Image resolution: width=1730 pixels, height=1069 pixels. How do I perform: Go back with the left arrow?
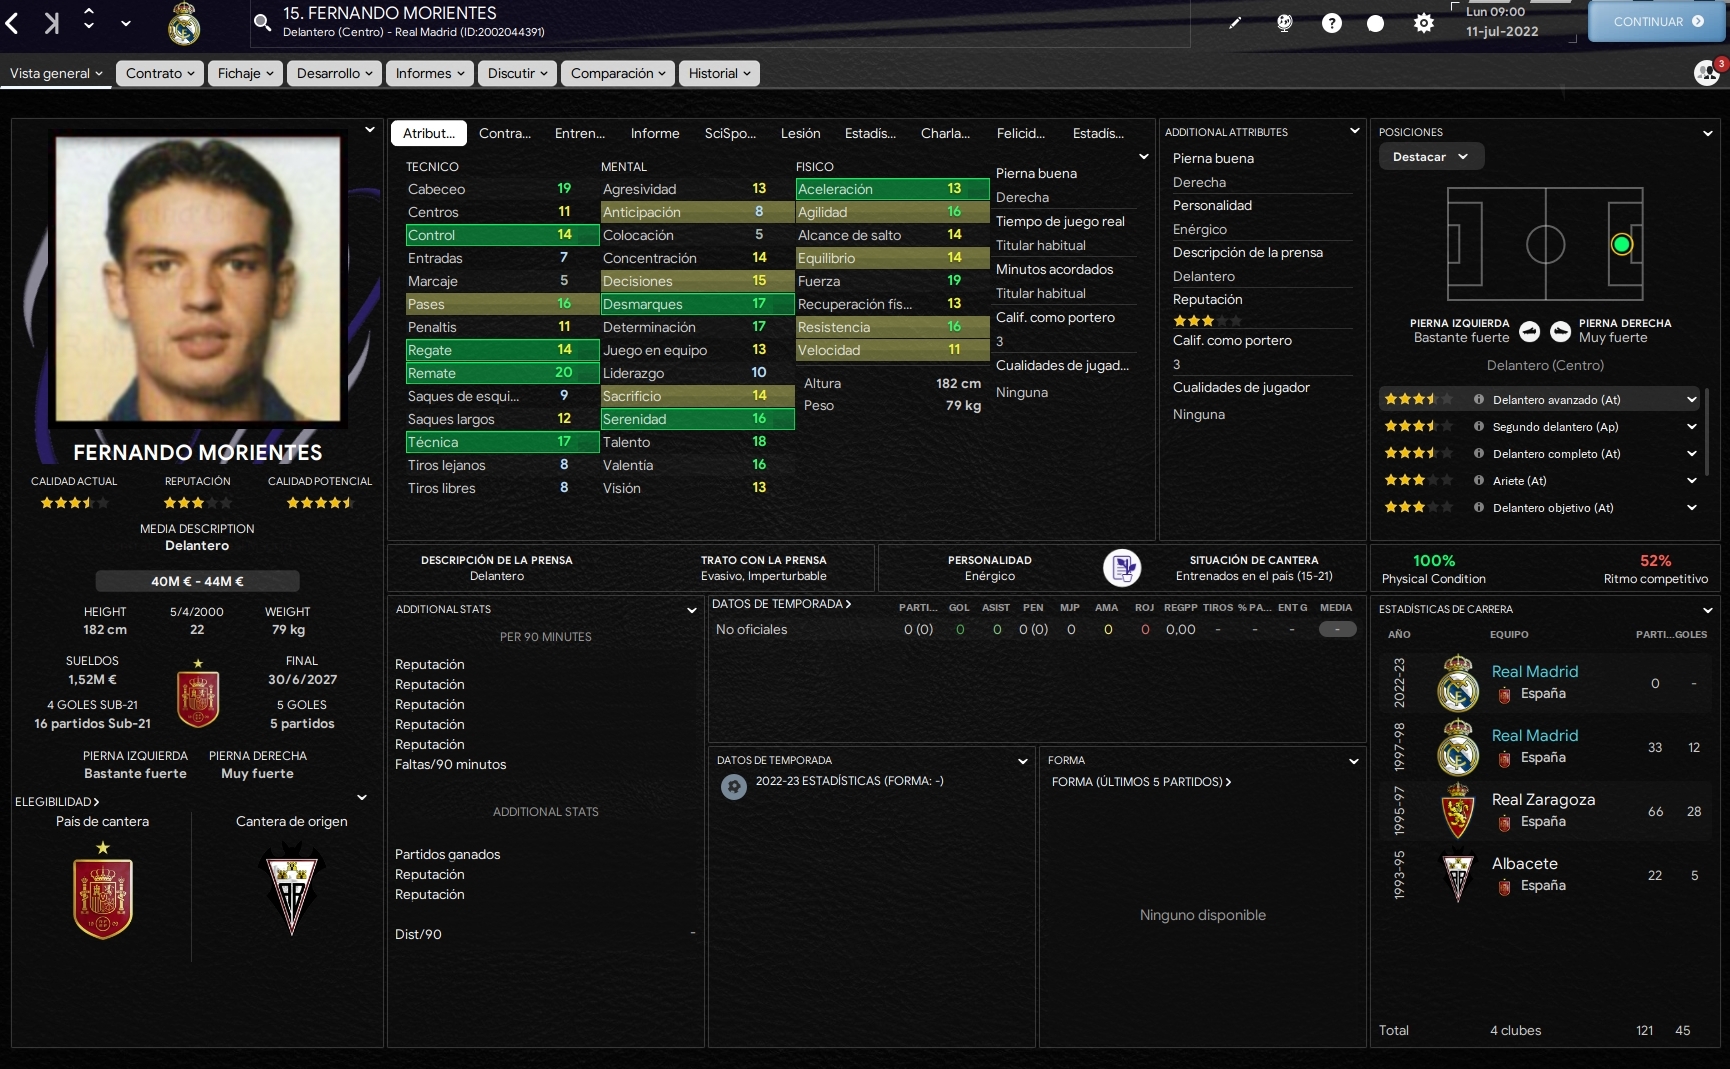(12, 22)
